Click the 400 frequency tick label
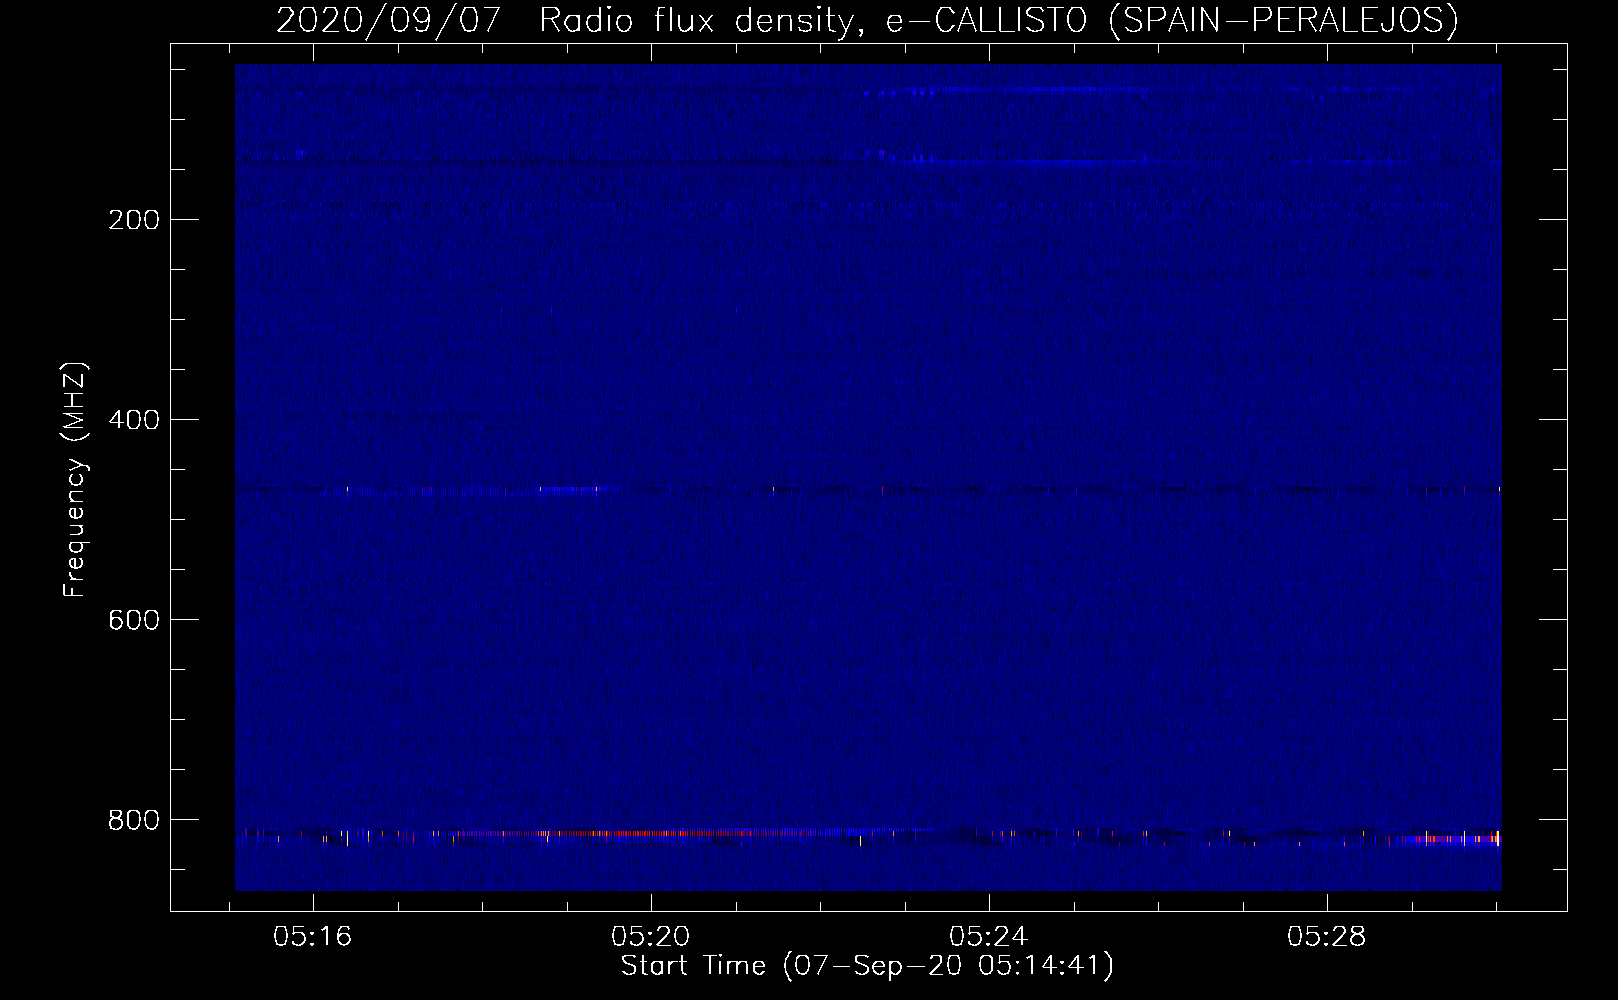1618x1000 pixels. (133, 420)
